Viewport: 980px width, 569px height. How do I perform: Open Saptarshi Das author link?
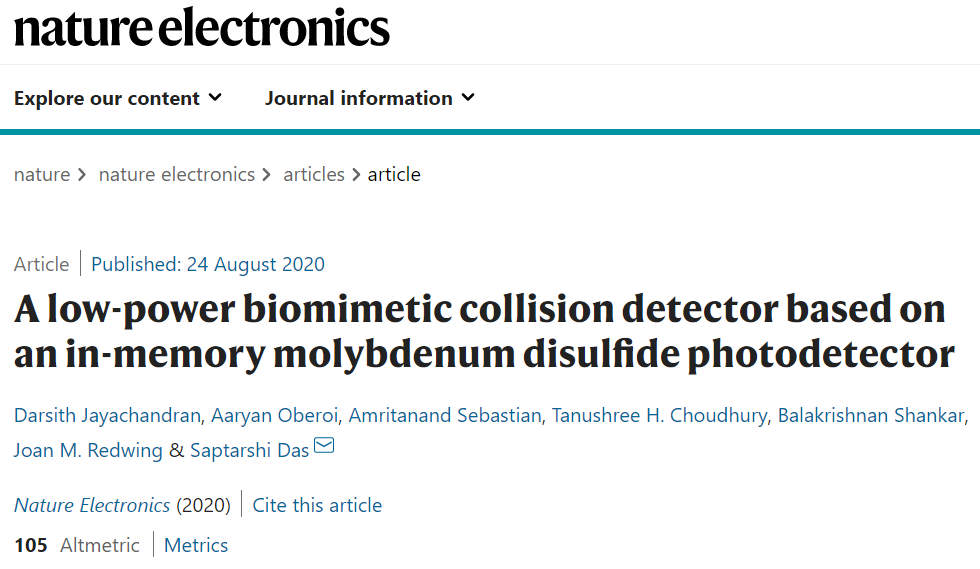tap(248, 450)
